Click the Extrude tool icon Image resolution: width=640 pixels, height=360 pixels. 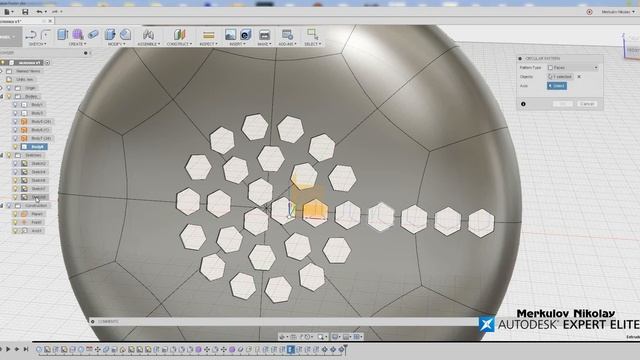coord(62,34)
